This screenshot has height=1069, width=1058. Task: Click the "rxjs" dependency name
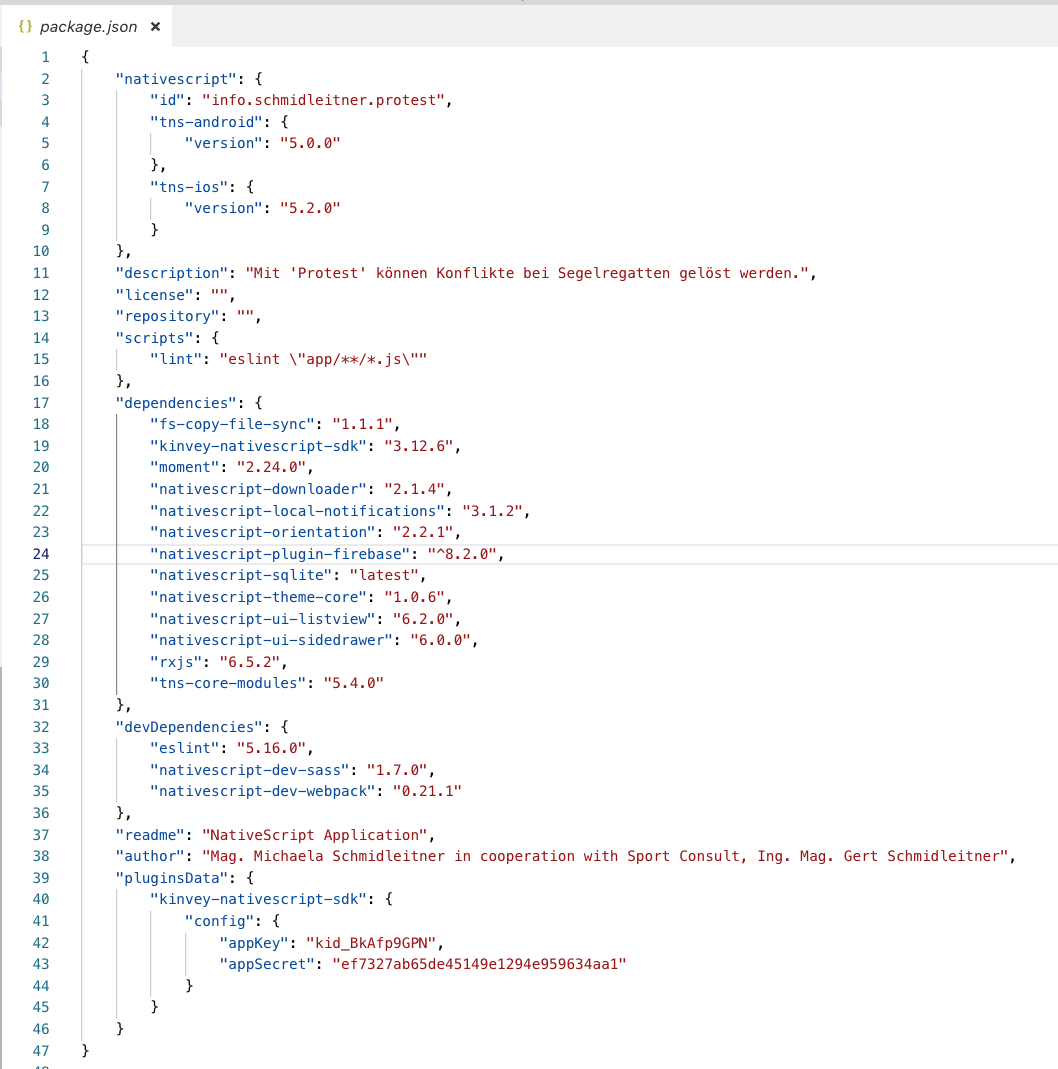coord(176,662)
